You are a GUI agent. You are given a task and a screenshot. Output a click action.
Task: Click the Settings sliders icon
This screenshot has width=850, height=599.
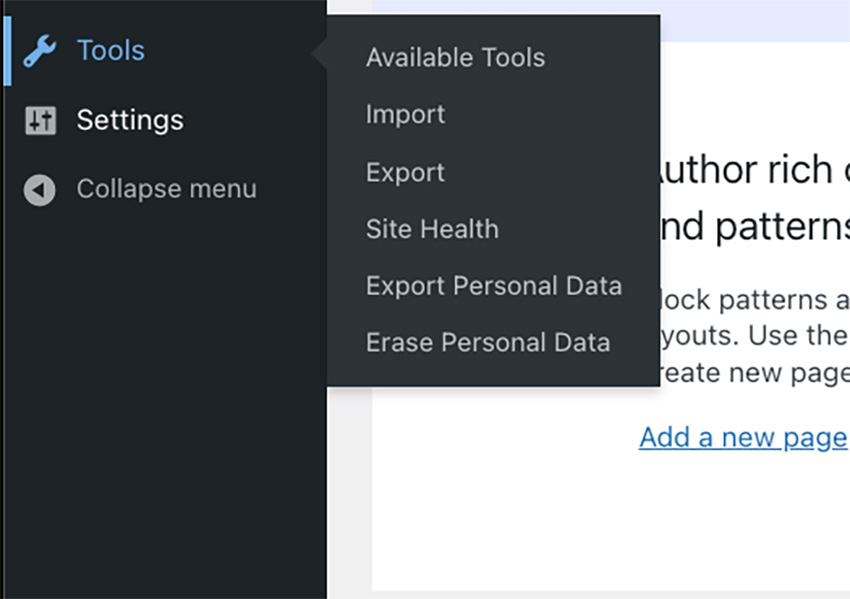coord(40,120)
